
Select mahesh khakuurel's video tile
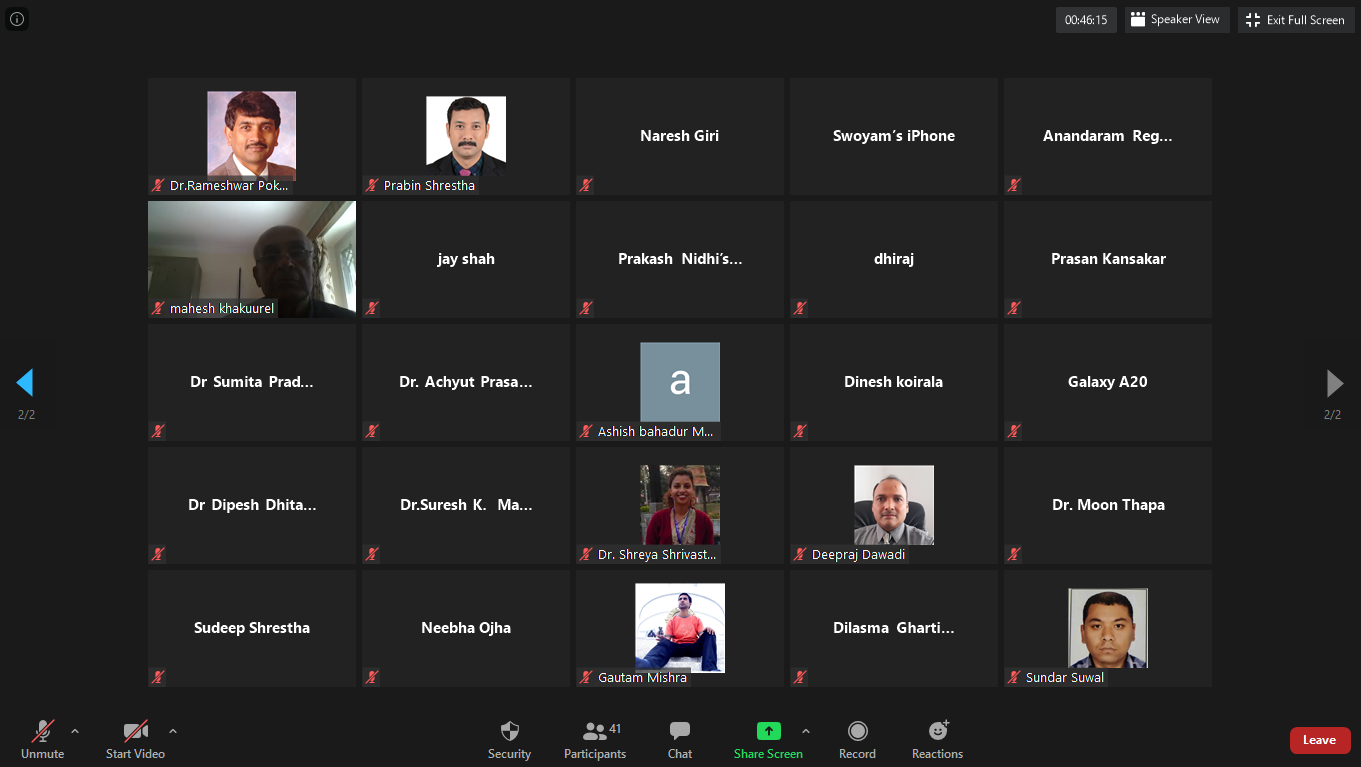[x=252, y=259]
